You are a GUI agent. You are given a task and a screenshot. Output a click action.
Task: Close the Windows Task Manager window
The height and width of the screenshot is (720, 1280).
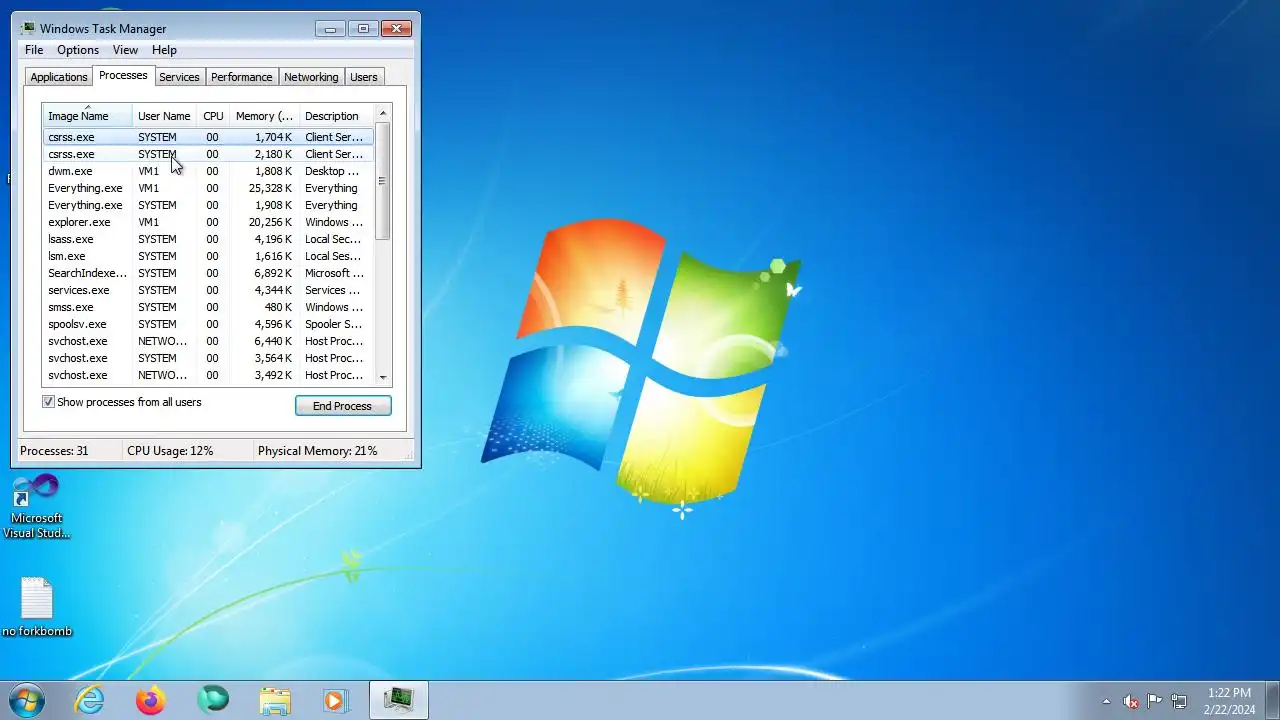[397, 28]
